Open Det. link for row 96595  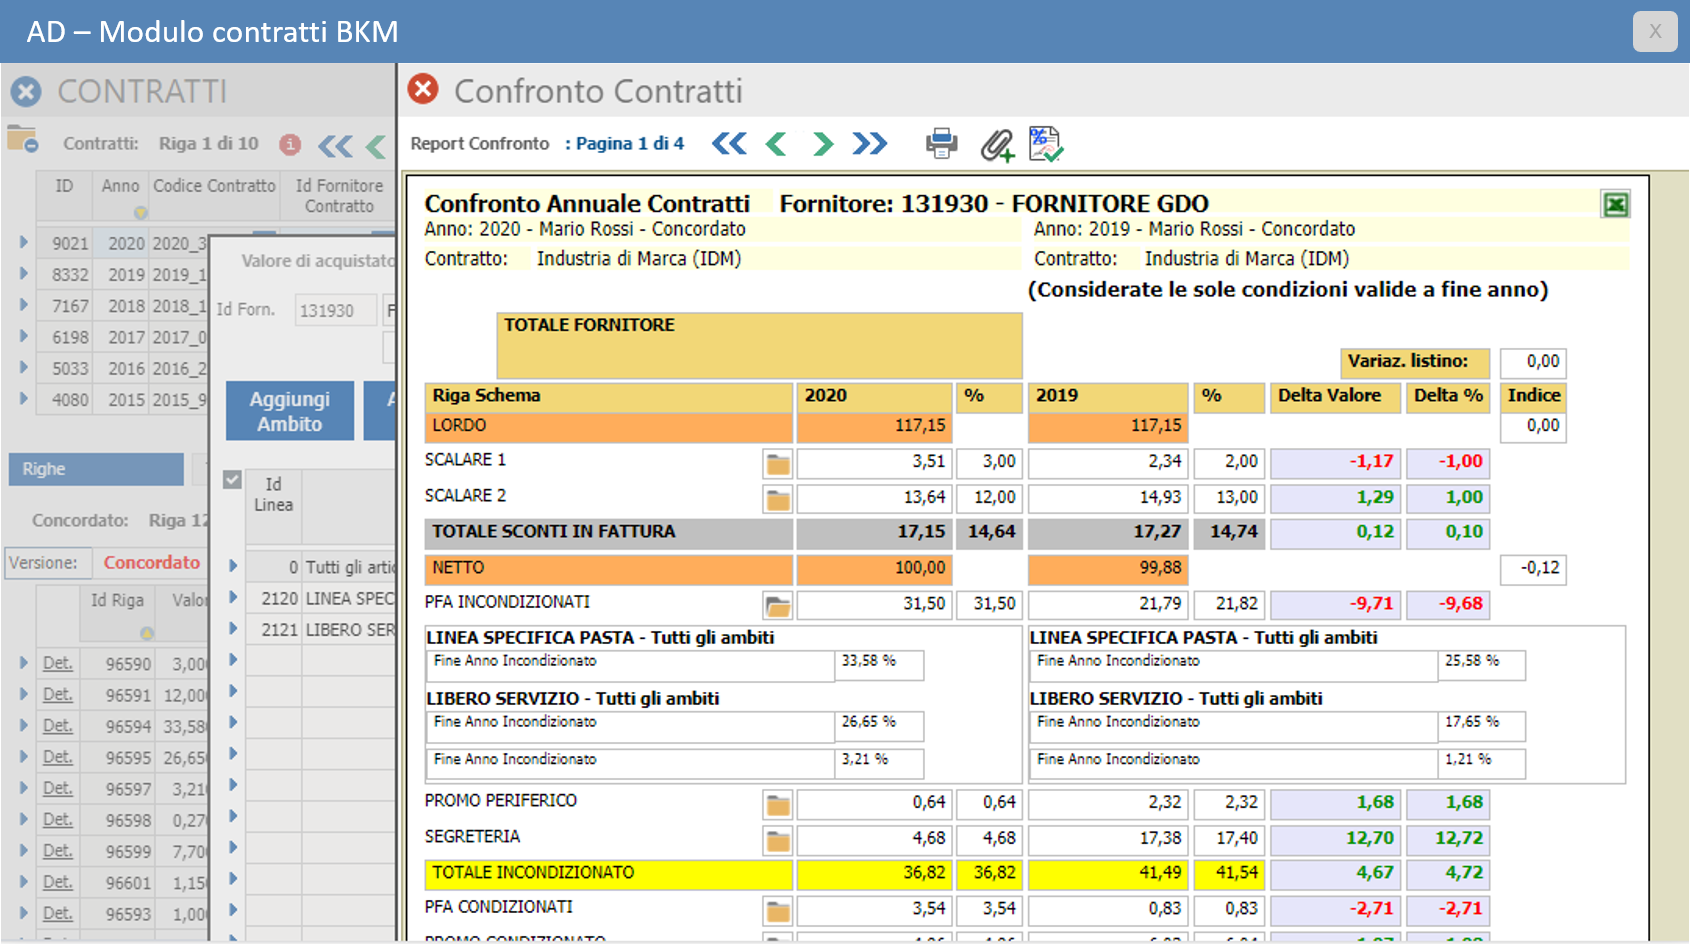pos(58,757)
